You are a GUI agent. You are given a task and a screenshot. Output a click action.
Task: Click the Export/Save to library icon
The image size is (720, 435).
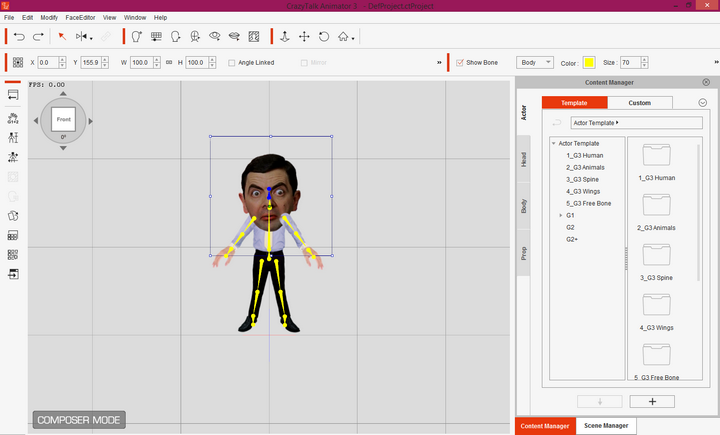[x=13, y=274]
